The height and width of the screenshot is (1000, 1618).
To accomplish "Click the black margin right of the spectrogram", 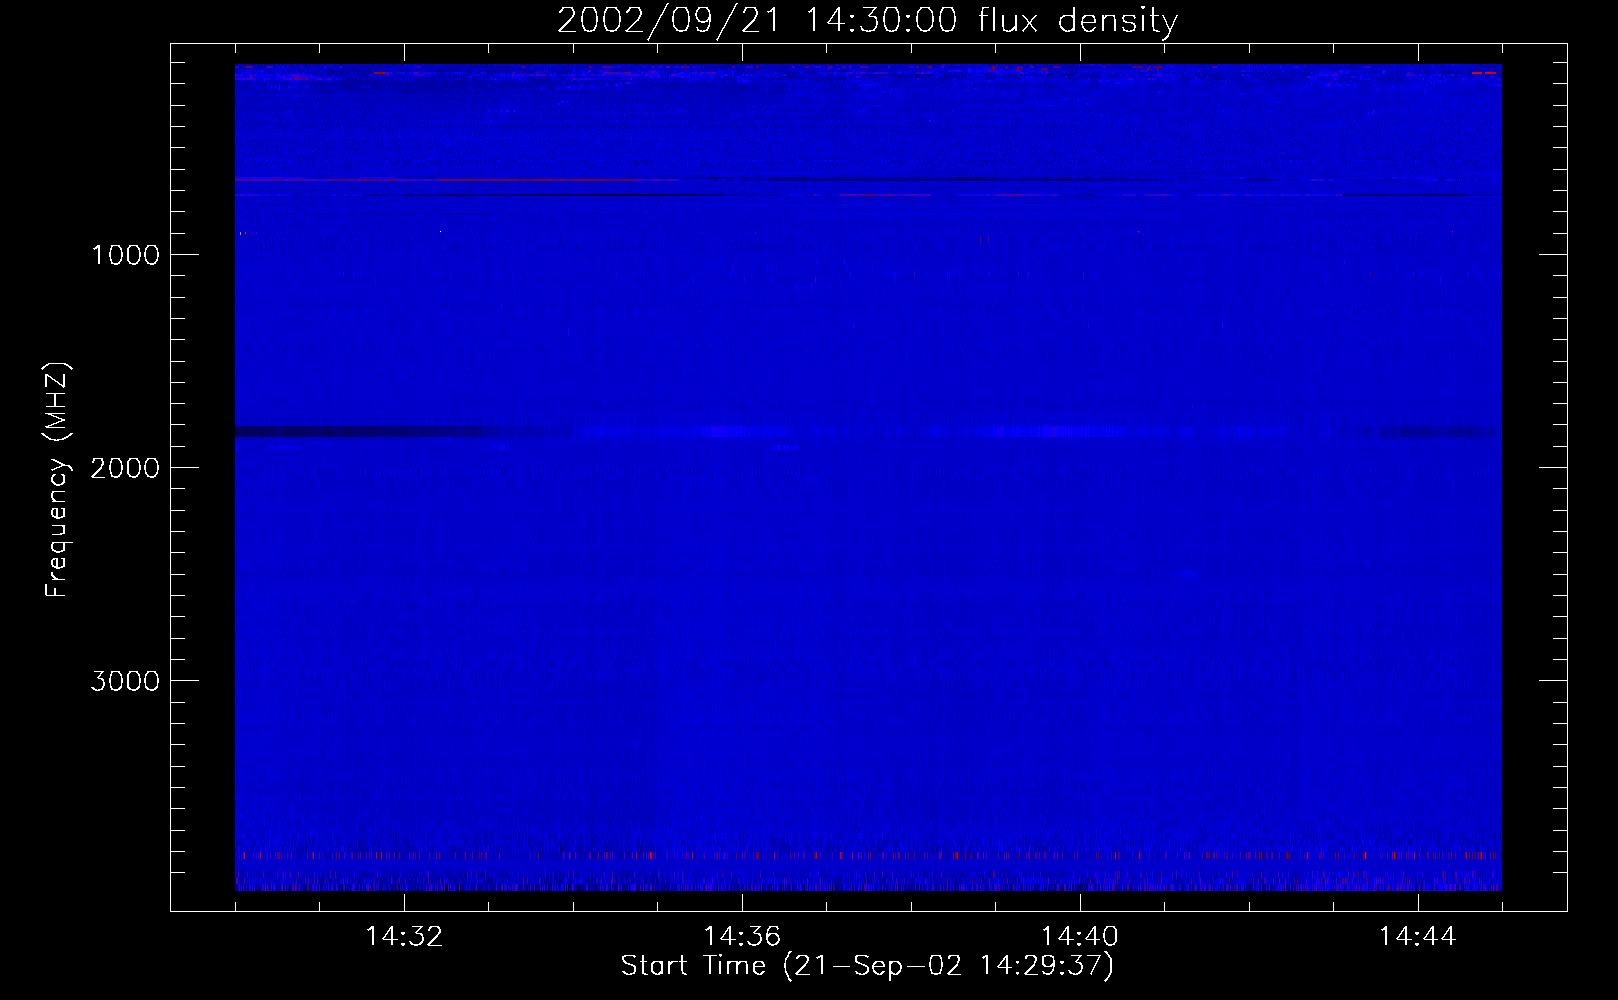I will point(1533,480).
